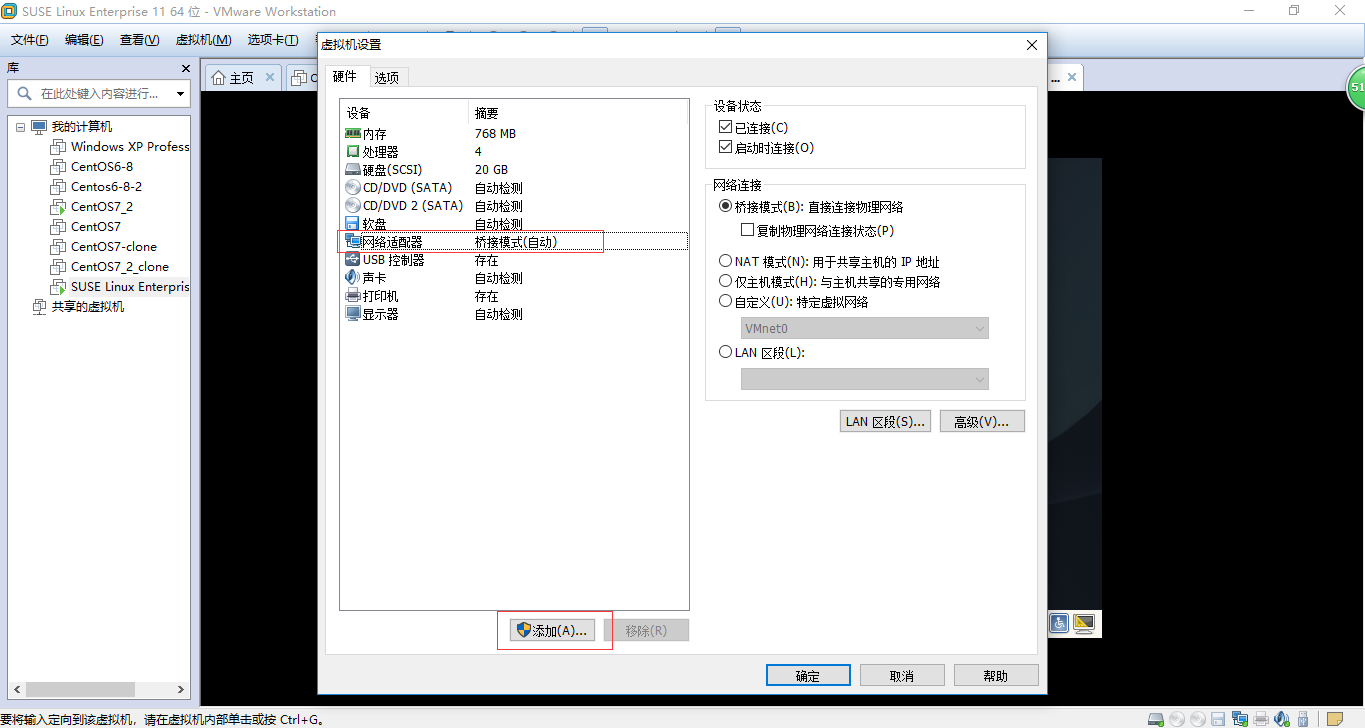Click the 添加(A)... button

tap(553, 630)
